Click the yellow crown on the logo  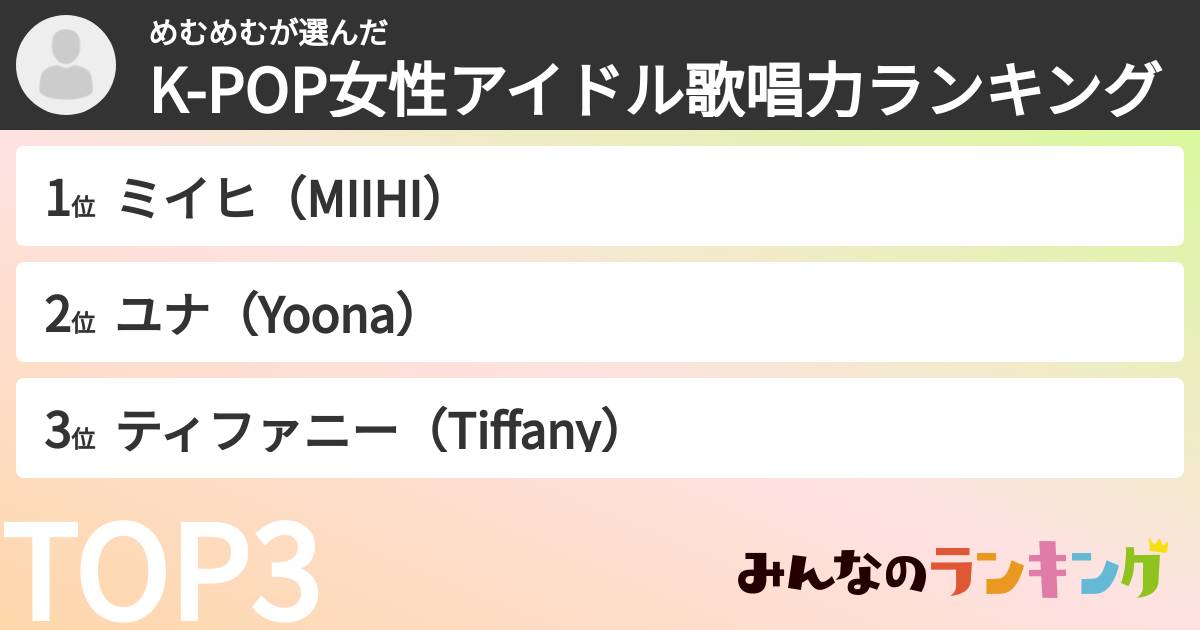click(x=1157, y=547)
